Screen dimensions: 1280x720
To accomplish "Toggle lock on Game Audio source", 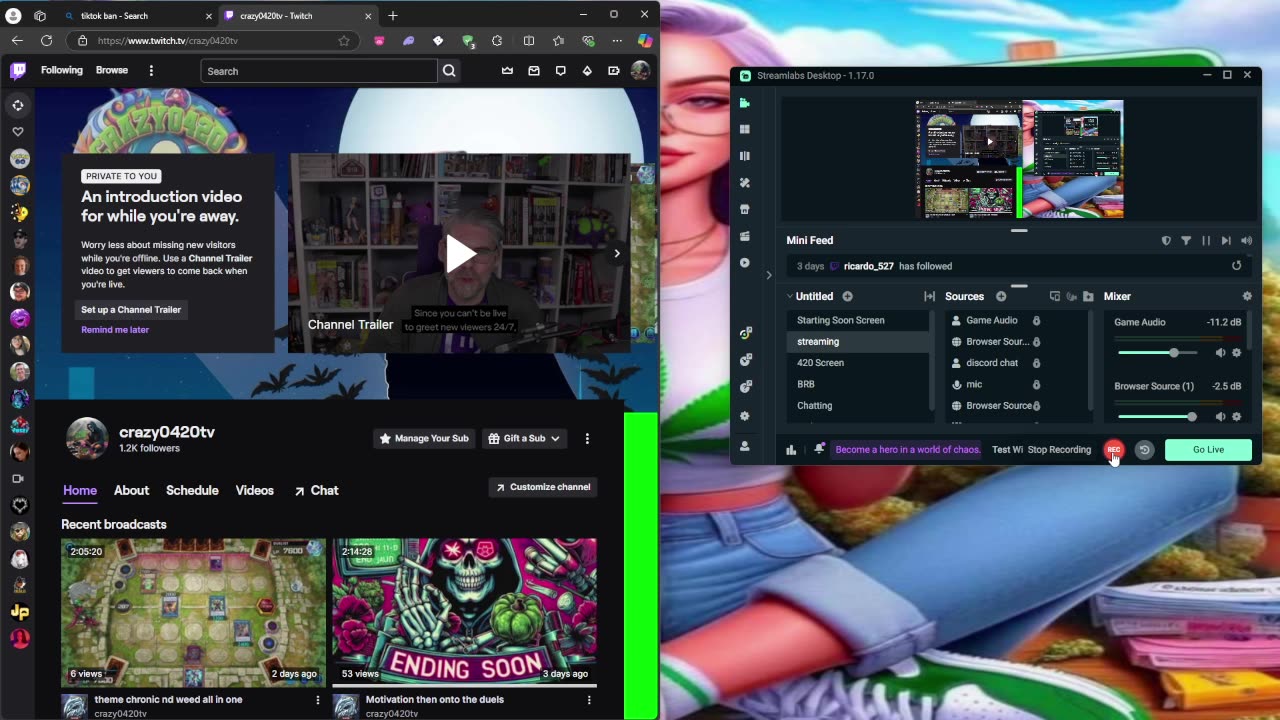I will [x=1036, y=320].
